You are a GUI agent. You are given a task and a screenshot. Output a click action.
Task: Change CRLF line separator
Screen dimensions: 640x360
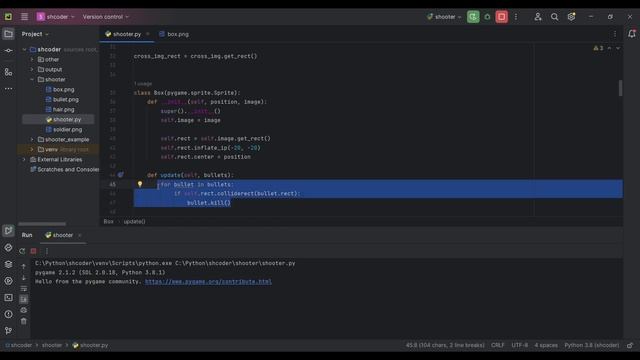click(498, 345)
